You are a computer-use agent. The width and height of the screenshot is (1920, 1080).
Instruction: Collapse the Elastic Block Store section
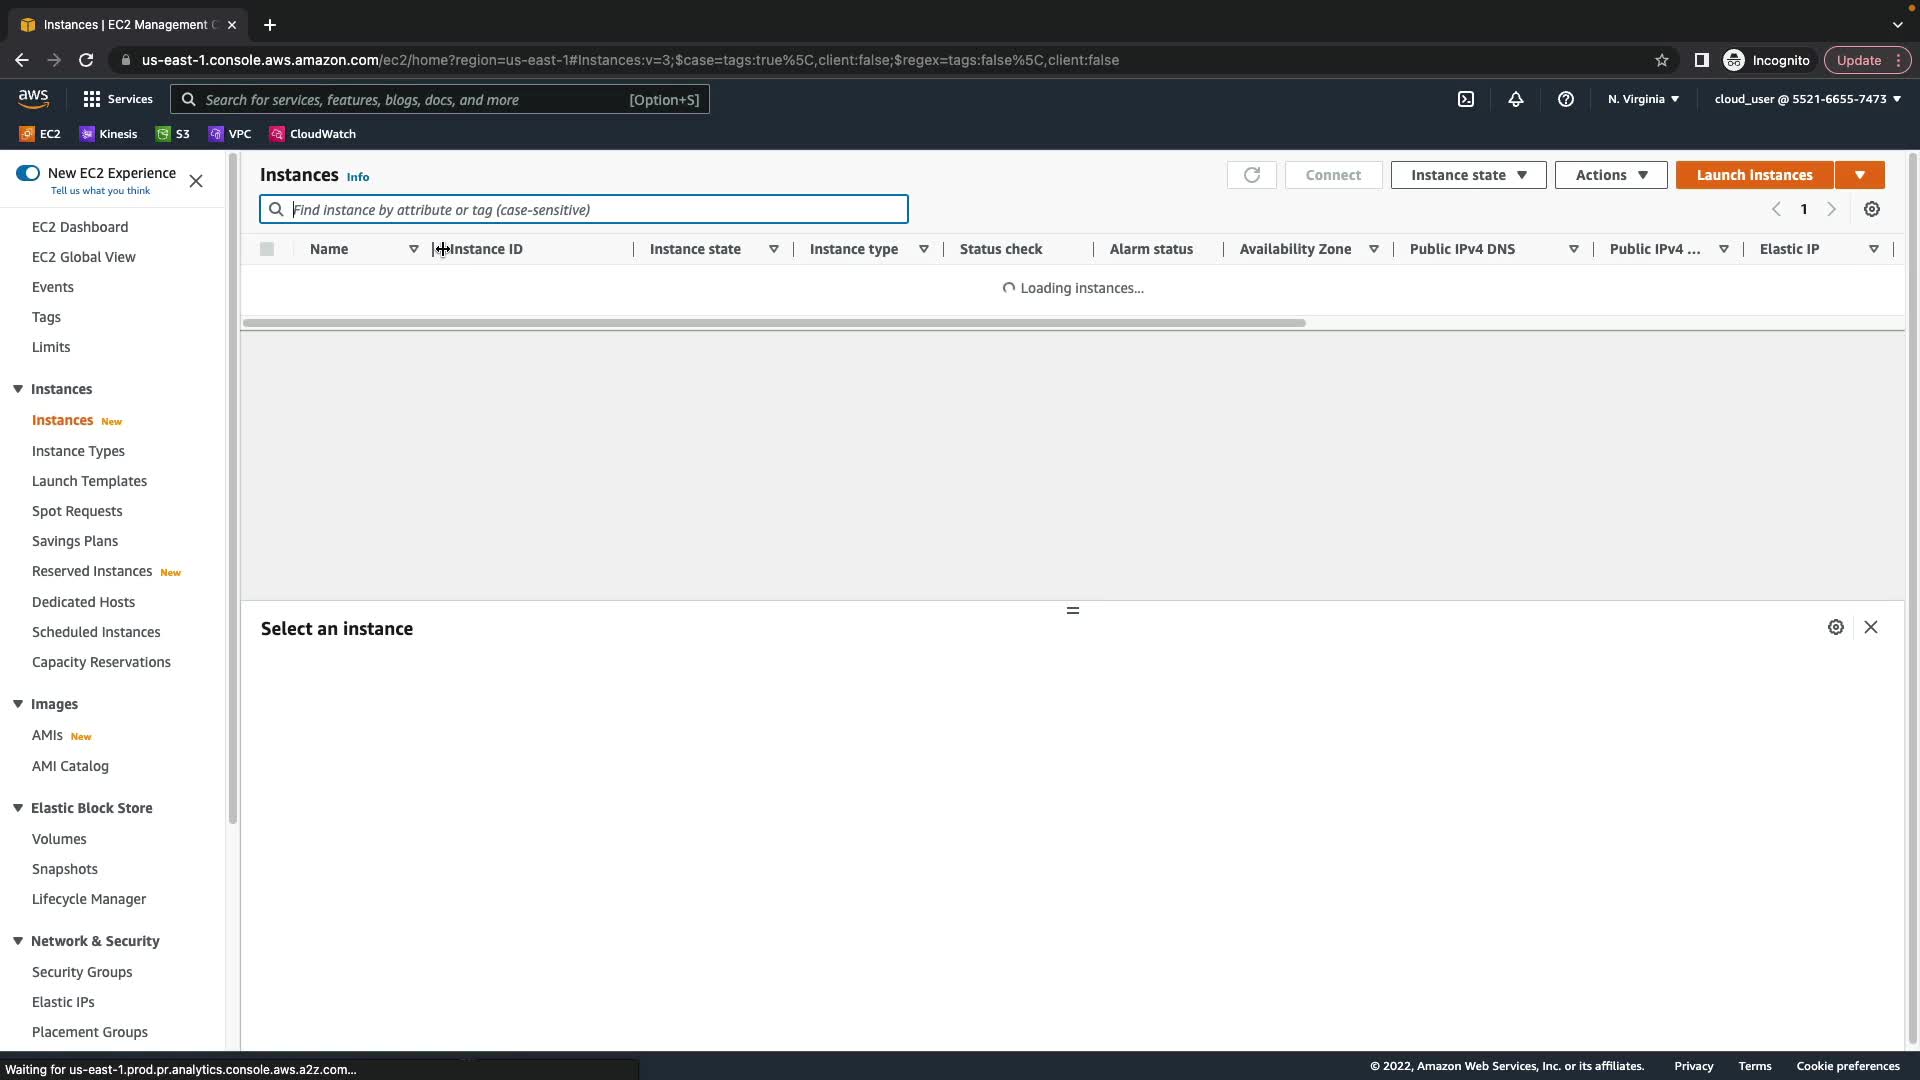pyautogui.click(x=18, y=808)
